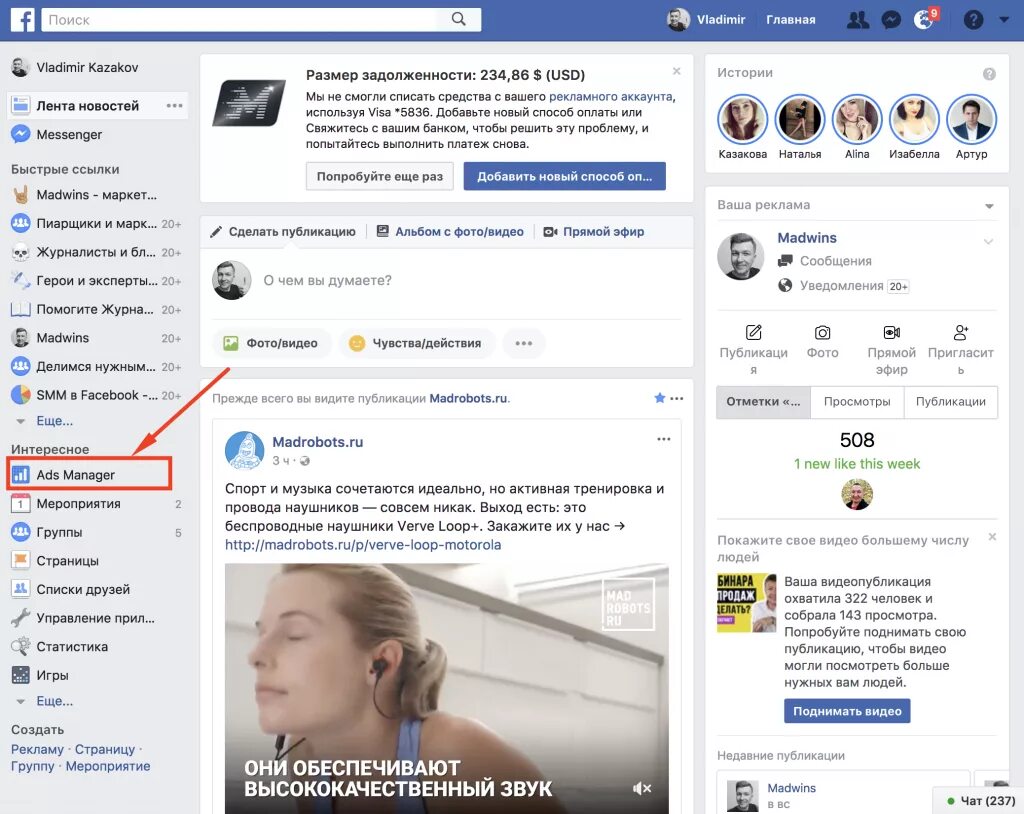
Task: Expand Еще... under Быстрые ссылки
Action: tap(54, 421)
